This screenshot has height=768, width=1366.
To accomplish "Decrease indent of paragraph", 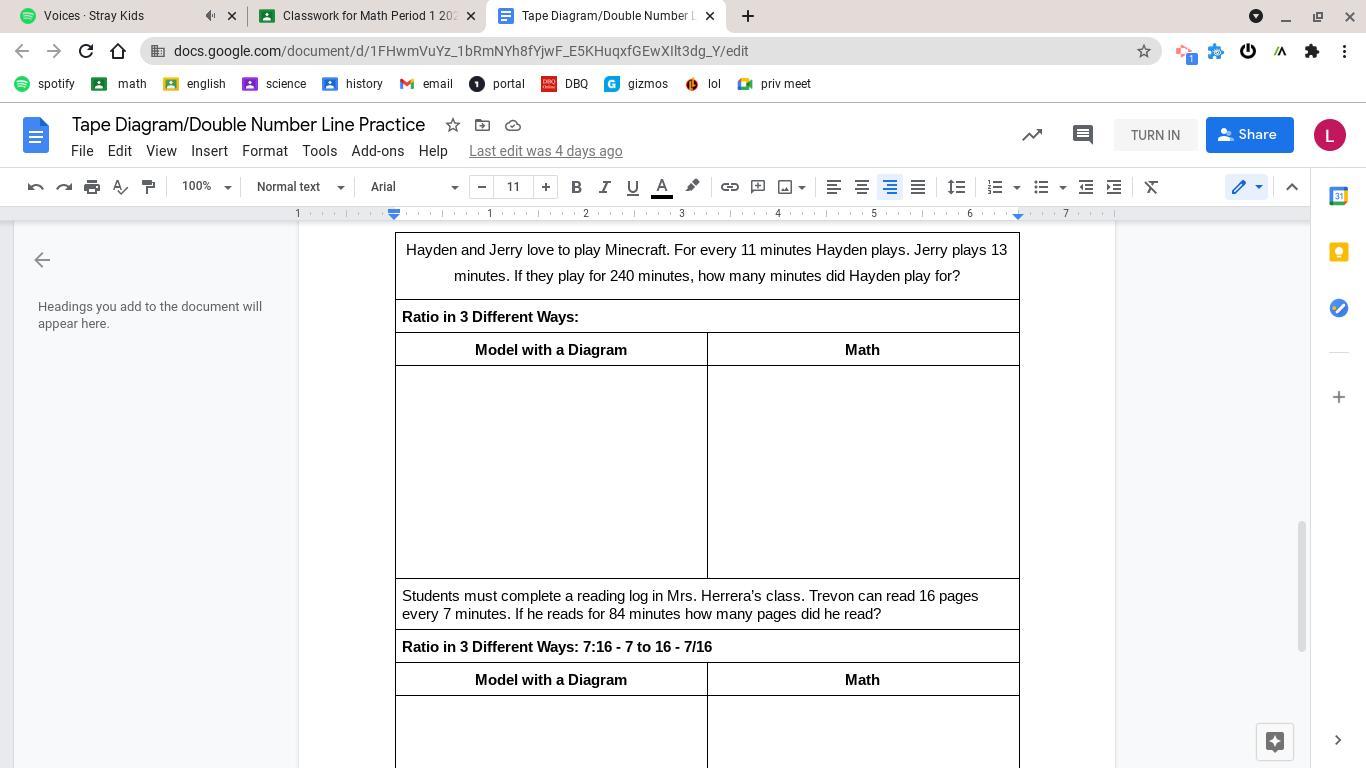I will click(x=1086, y=187).
